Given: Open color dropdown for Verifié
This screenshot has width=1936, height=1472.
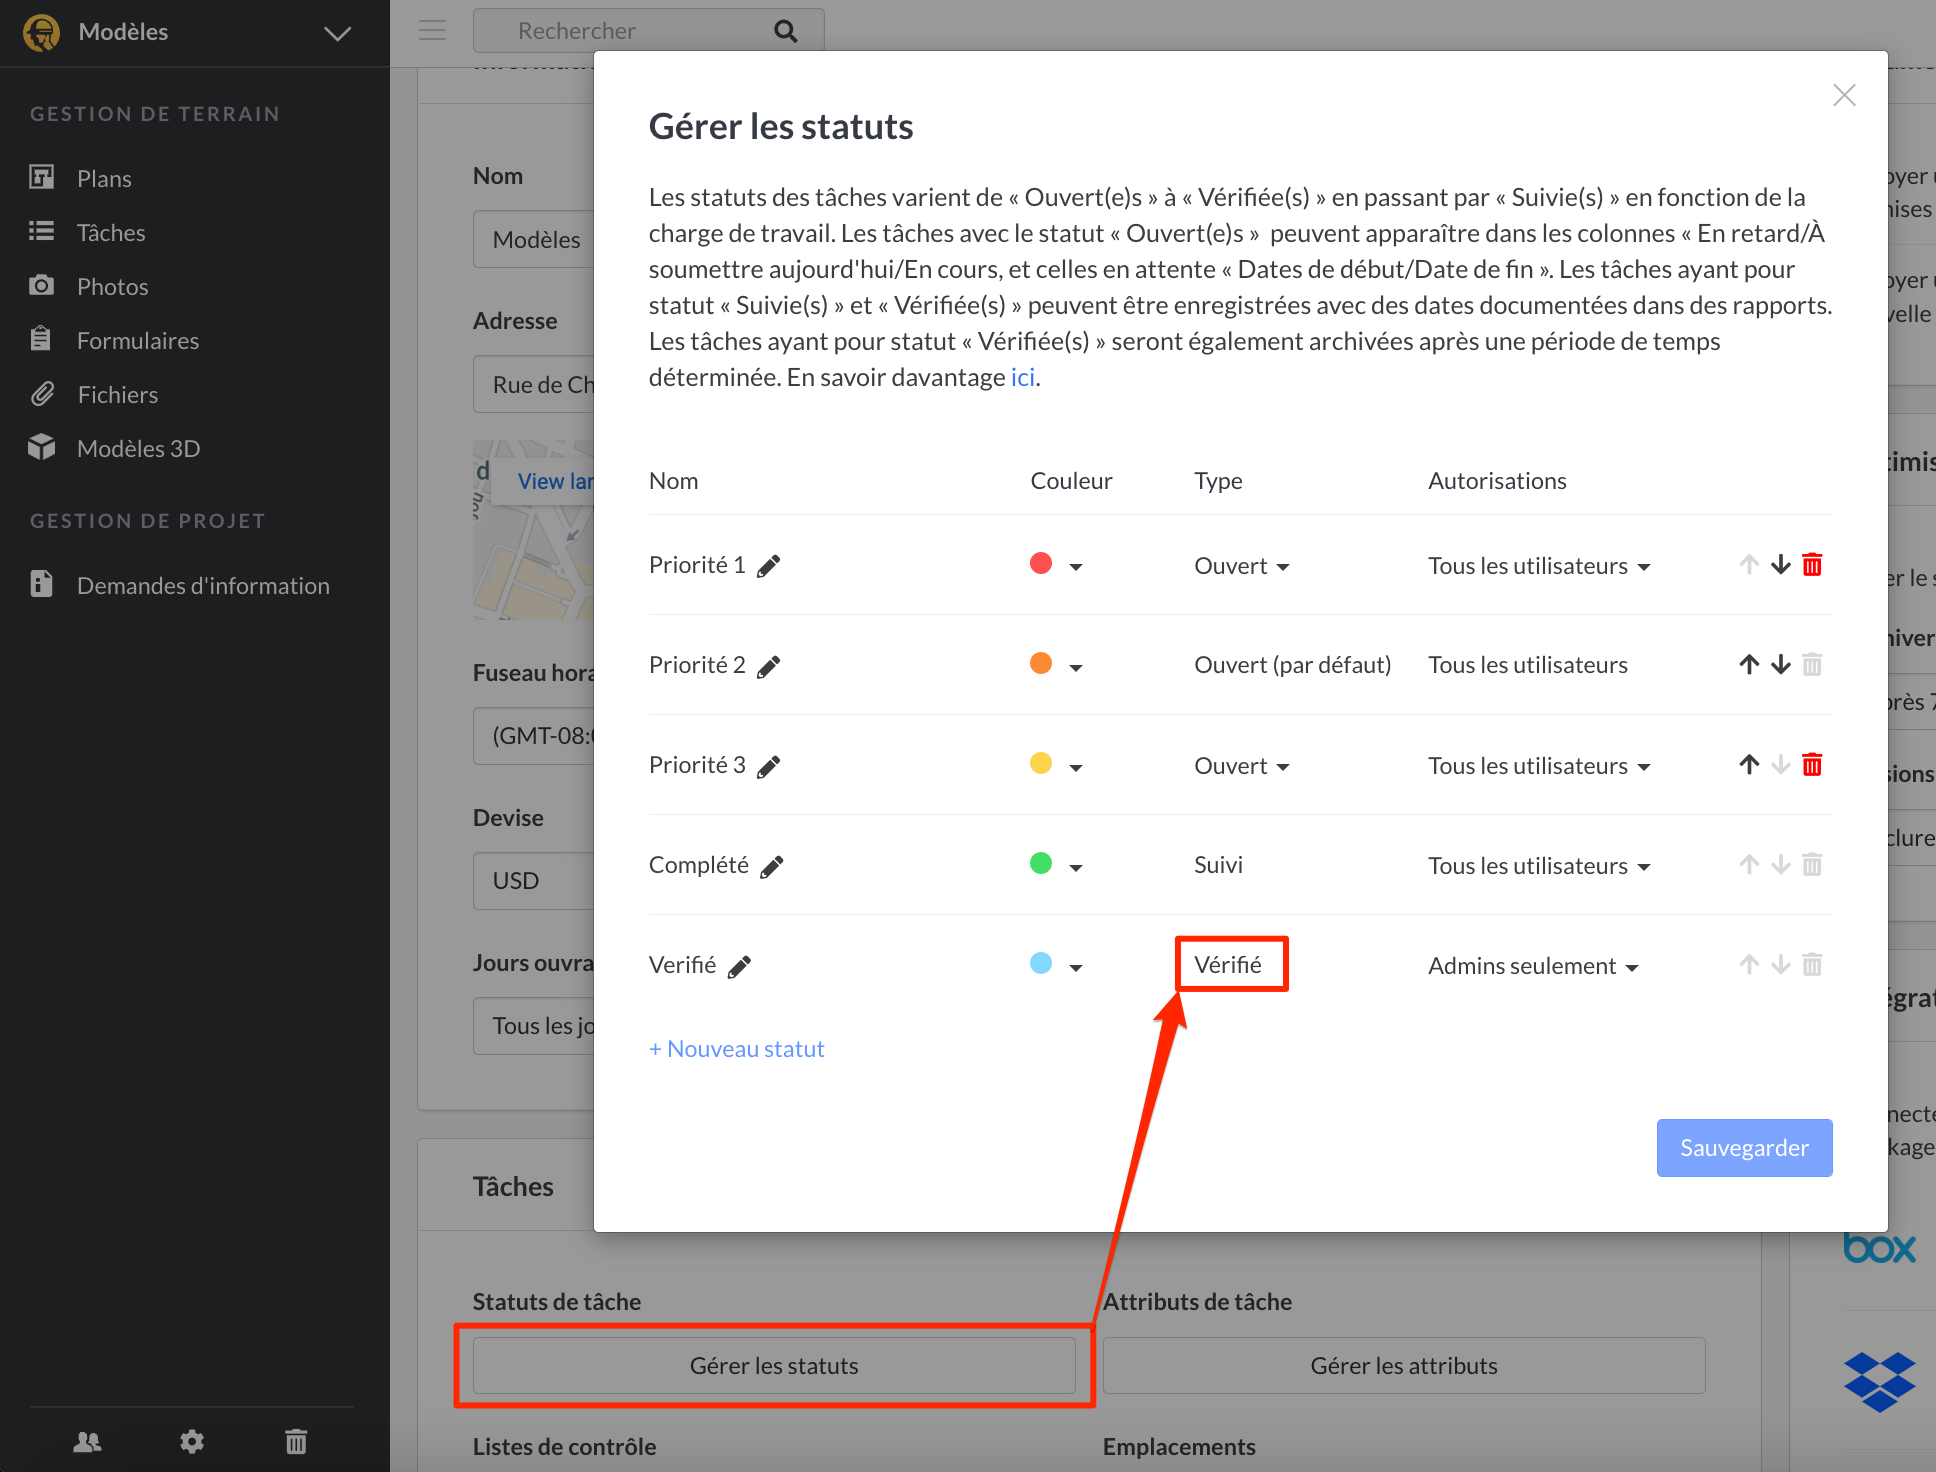Looking at the screenshot, I should point(1076,967).
